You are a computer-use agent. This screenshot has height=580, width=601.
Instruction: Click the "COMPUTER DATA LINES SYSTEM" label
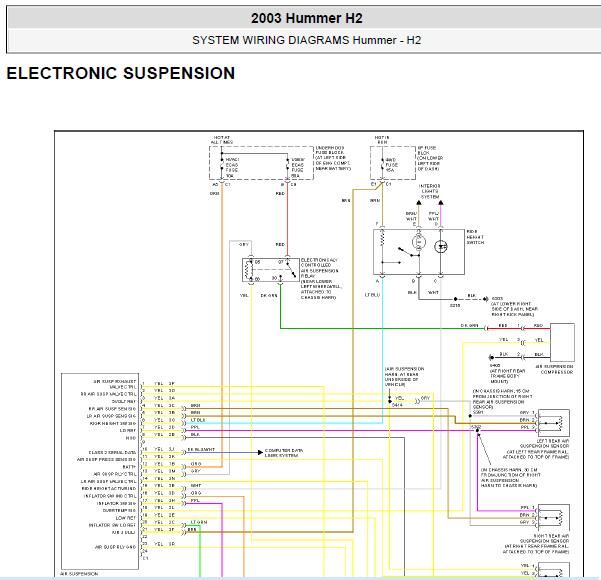click(x=283, y=453)
